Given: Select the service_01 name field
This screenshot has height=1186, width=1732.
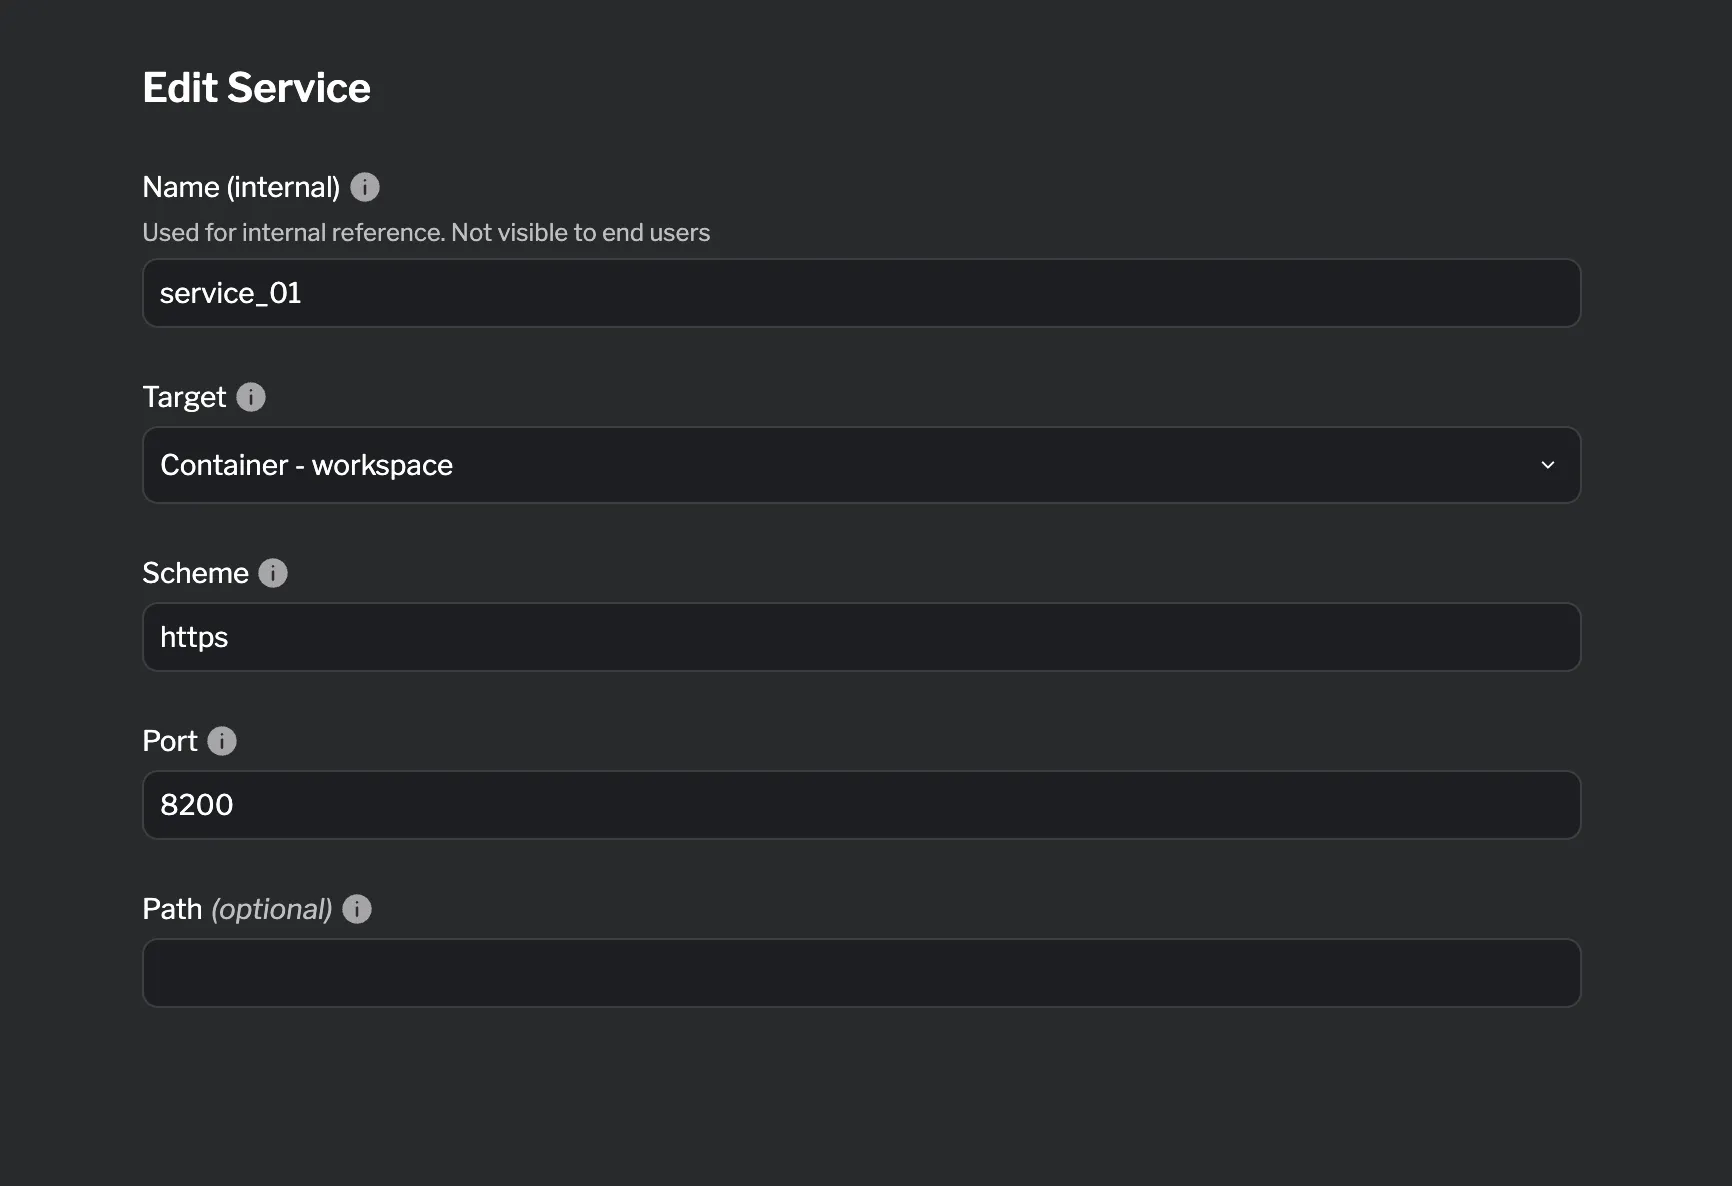Looking at the screenshot, I should click(x=860, y=293).
